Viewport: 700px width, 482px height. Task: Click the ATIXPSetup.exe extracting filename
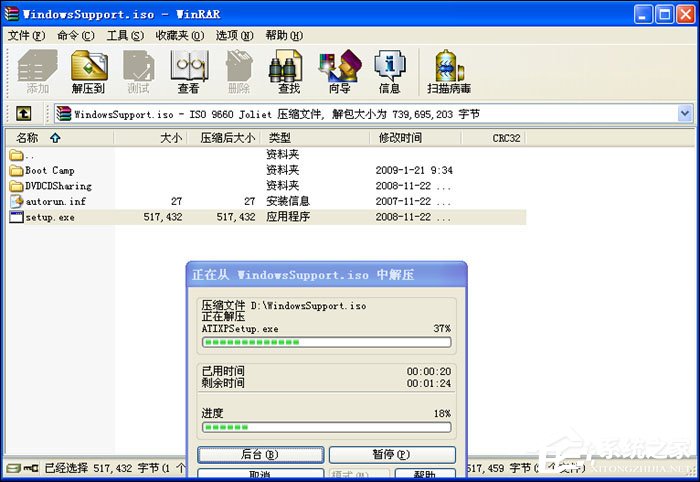tap(240, 329)
